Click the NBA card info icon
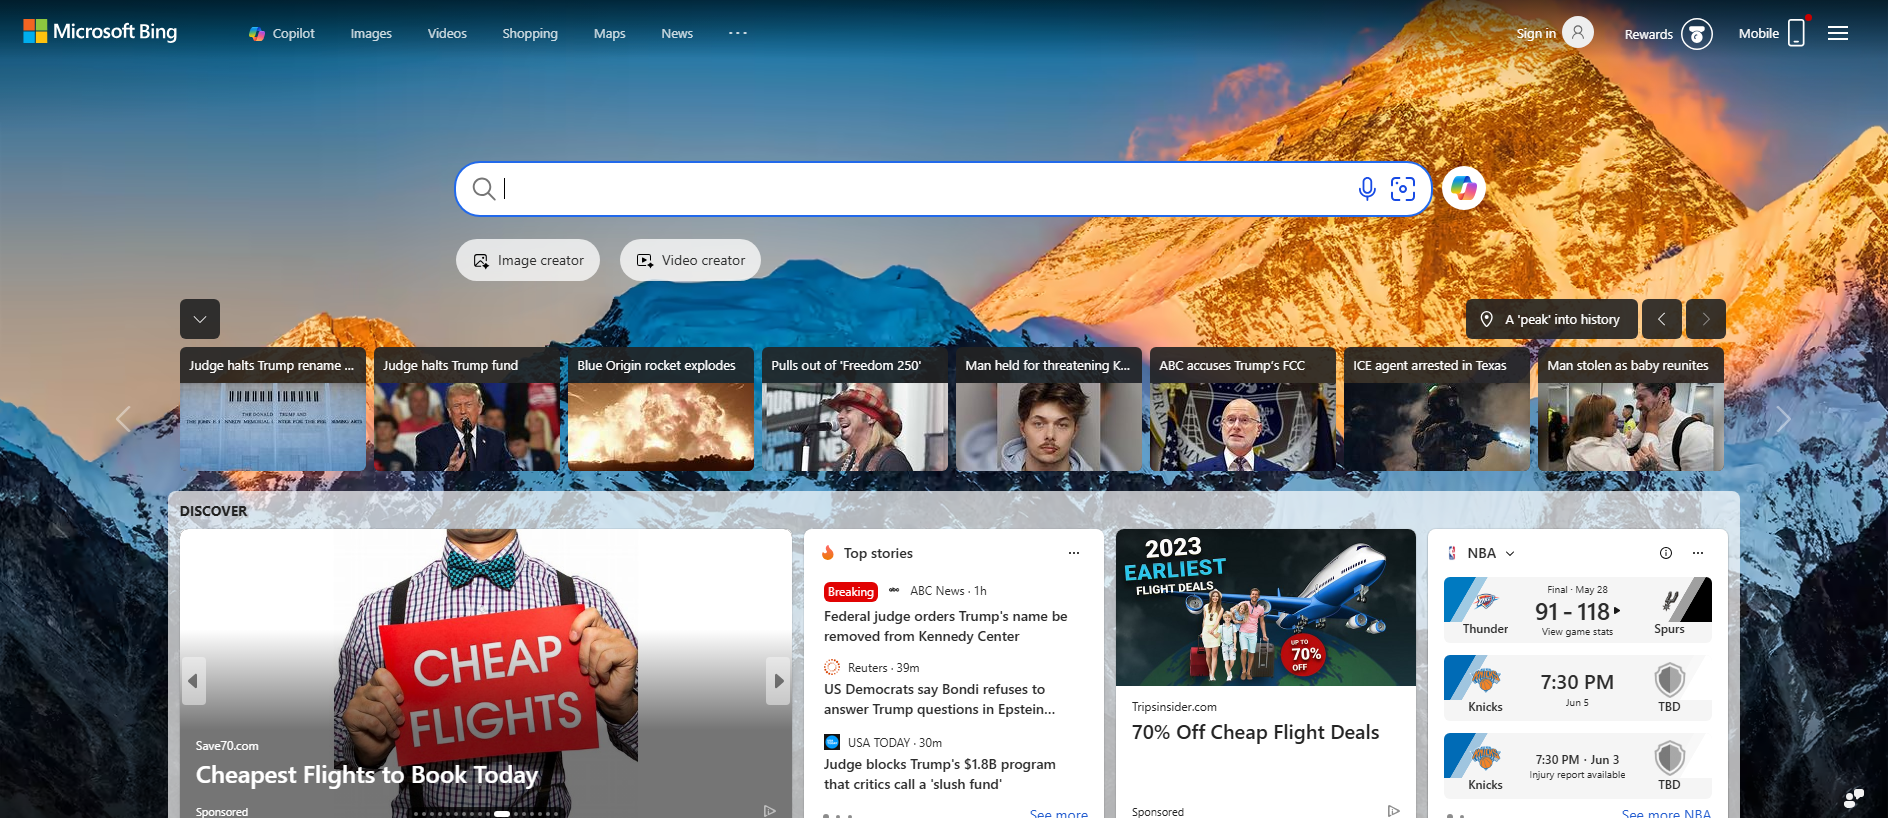Viewport: 1888px width, 818px height. (x=1666, y=553)
